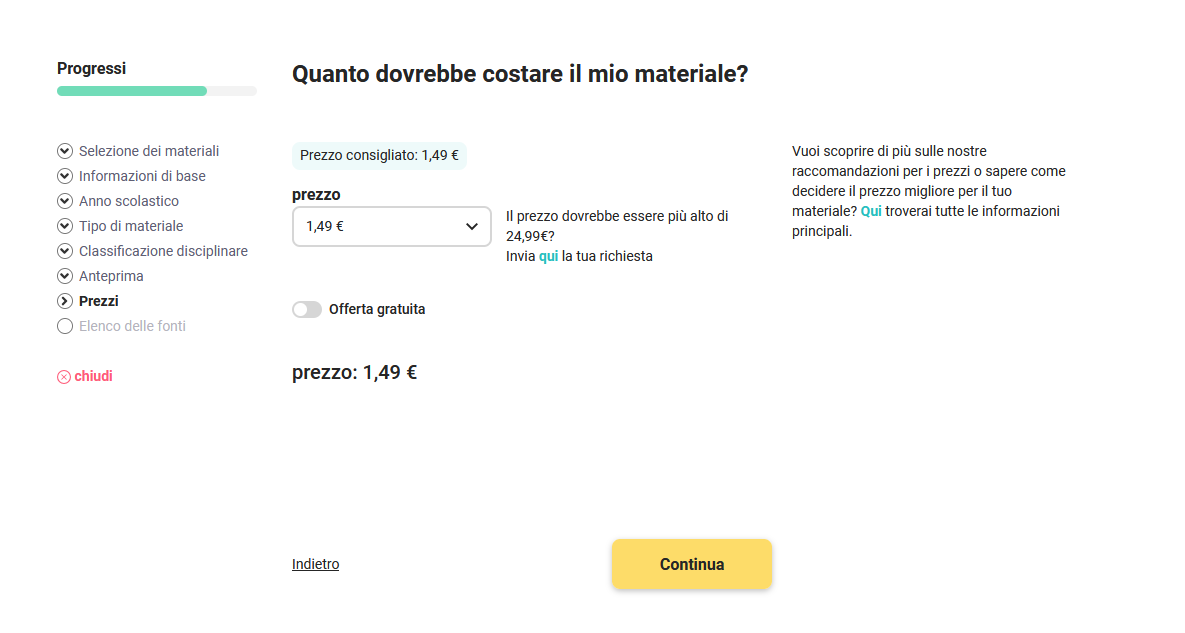Open the prezzo dropdown showing 1,49 €
The image size is (1185, 633).
click(380, 226)
